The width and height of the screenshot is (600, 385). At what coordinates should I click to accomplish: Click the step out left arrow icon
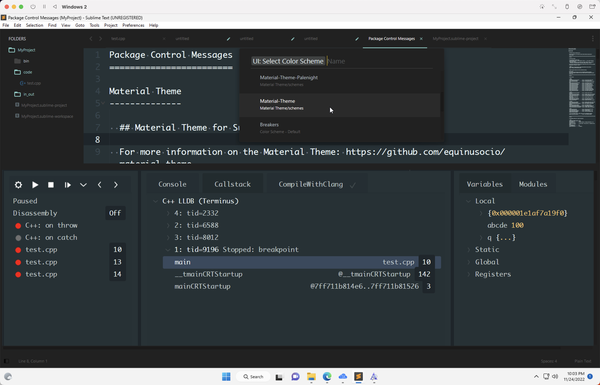pos(99,185)
